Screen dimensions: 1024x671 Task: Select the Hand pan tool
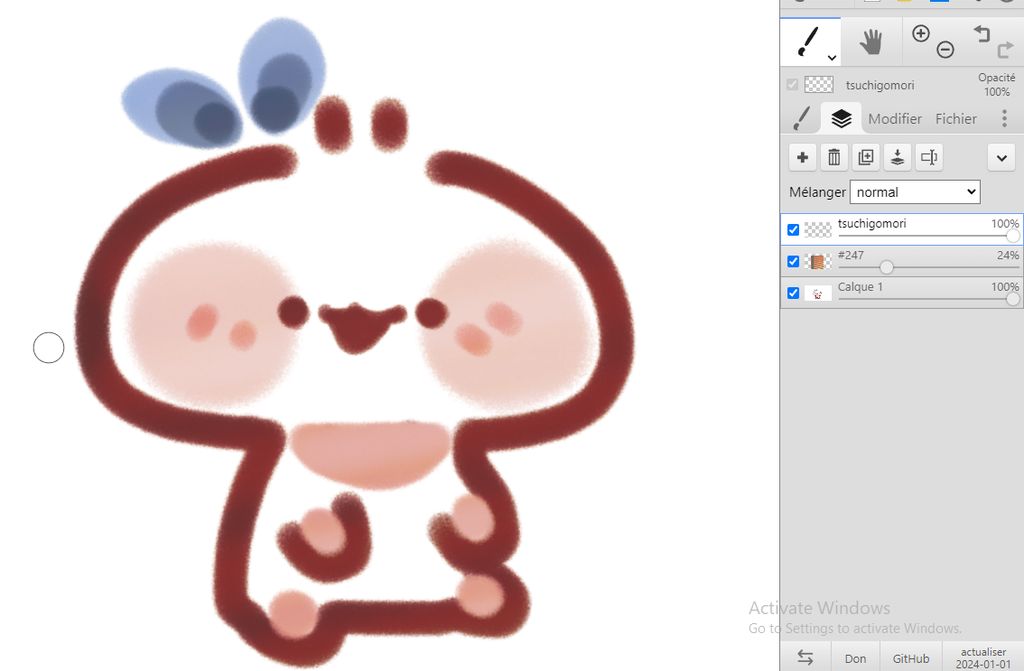871,42
